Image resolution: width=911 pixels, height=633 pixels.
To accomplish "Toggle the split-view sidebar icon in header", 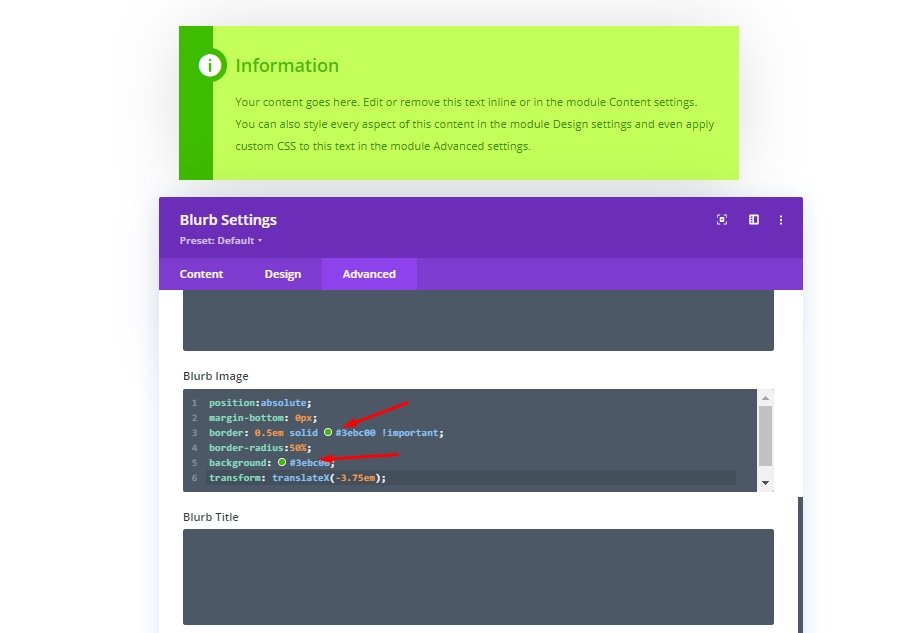I will (754, 220).
